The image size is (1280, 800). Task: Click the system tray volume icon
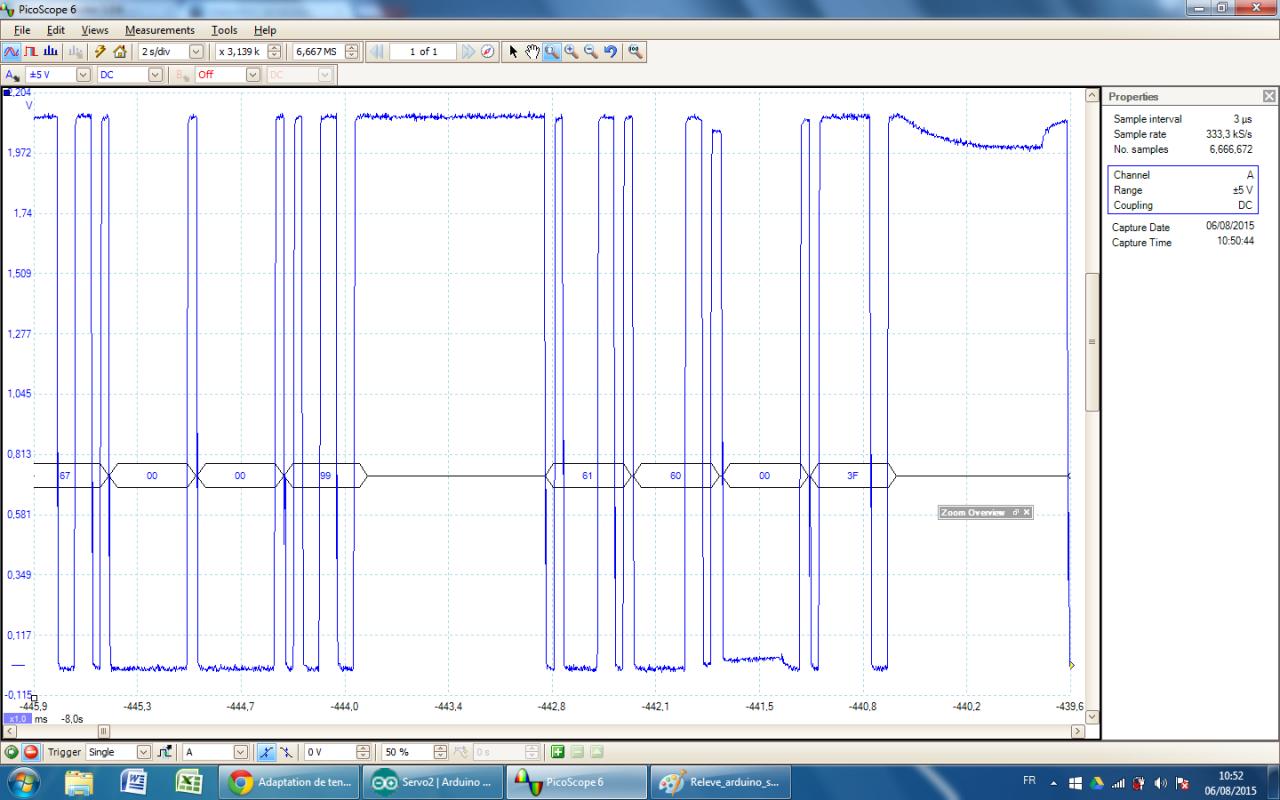1161,782
